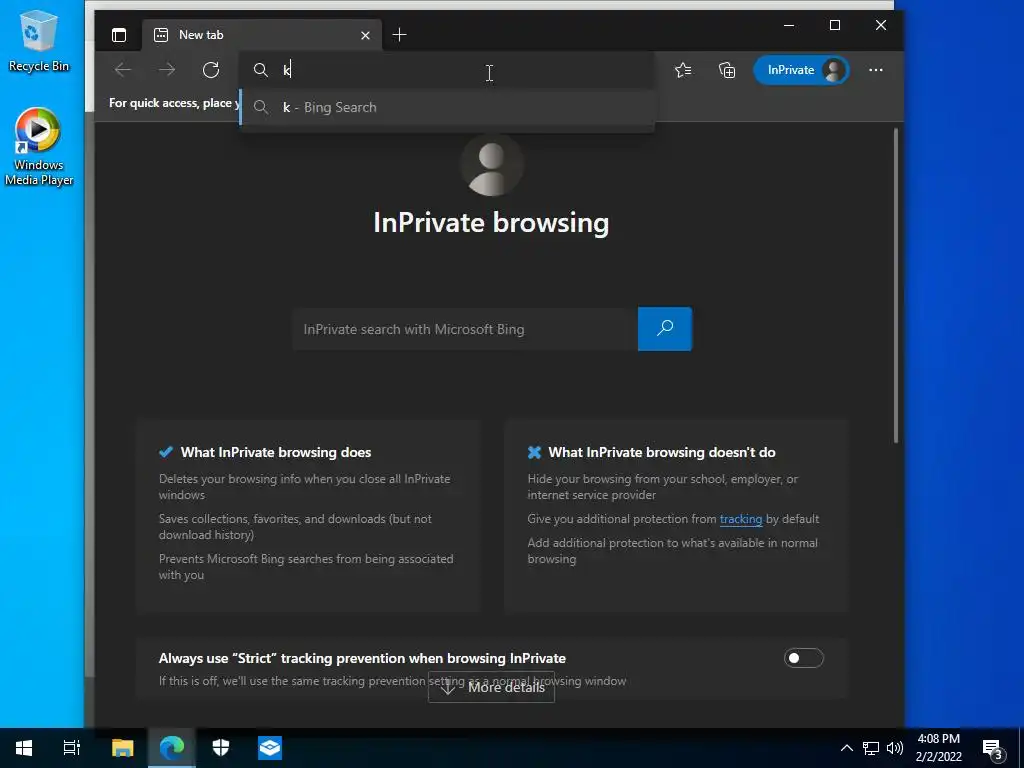Click the large InPrivate avatar image

tap(491, 166)
